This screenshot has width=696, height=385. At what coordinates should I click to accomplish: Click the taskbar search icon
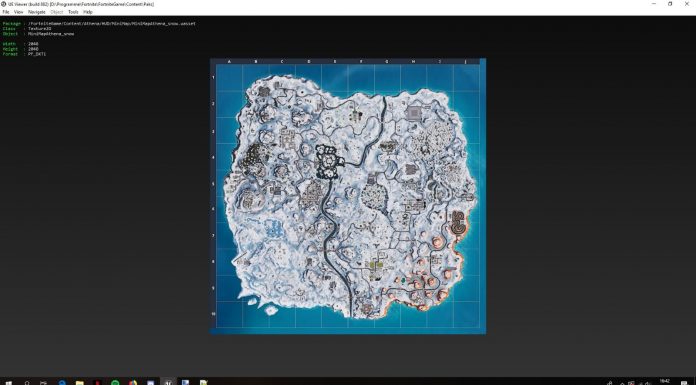coord(27,382)
